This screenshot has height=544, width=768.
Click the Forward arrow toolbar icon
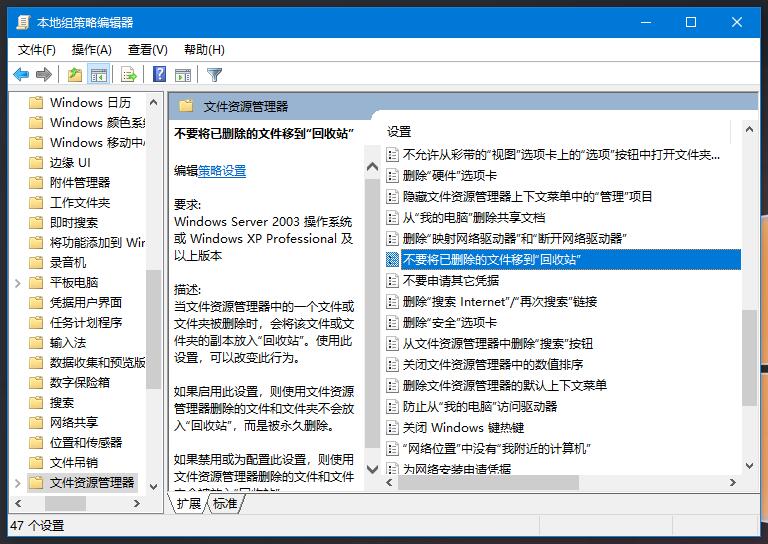(43, 74)
